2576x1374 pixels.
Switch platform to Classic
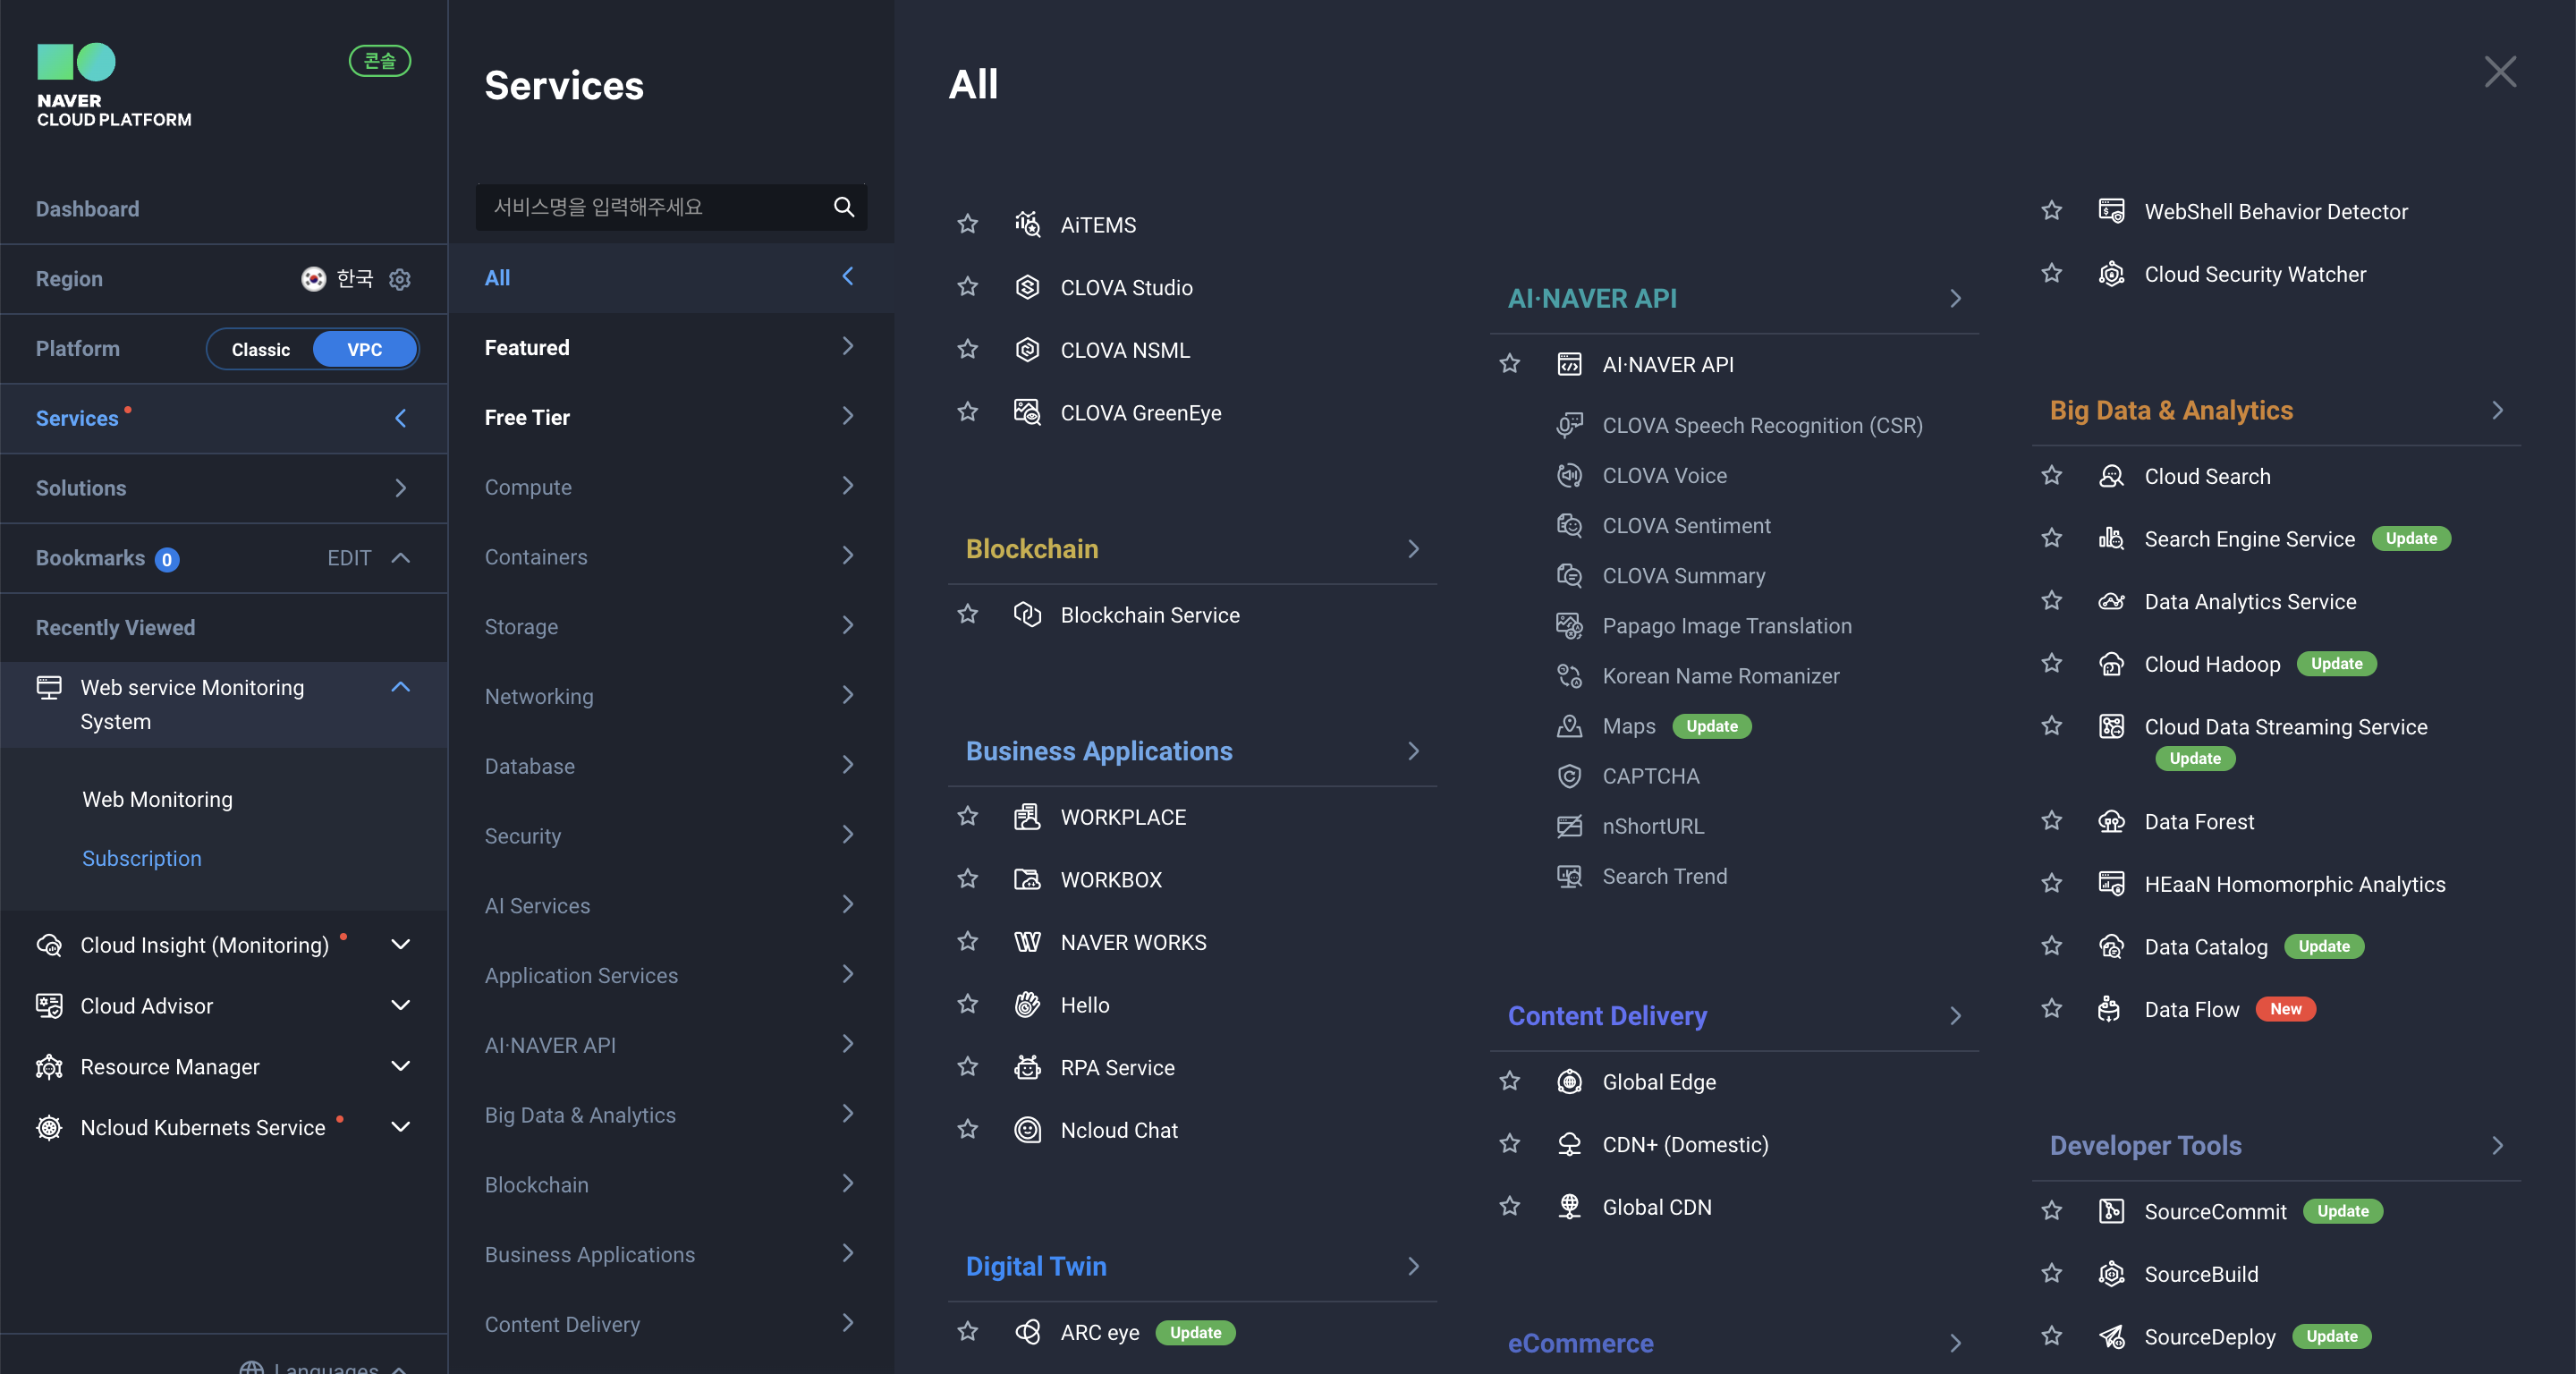pos(260,349)
